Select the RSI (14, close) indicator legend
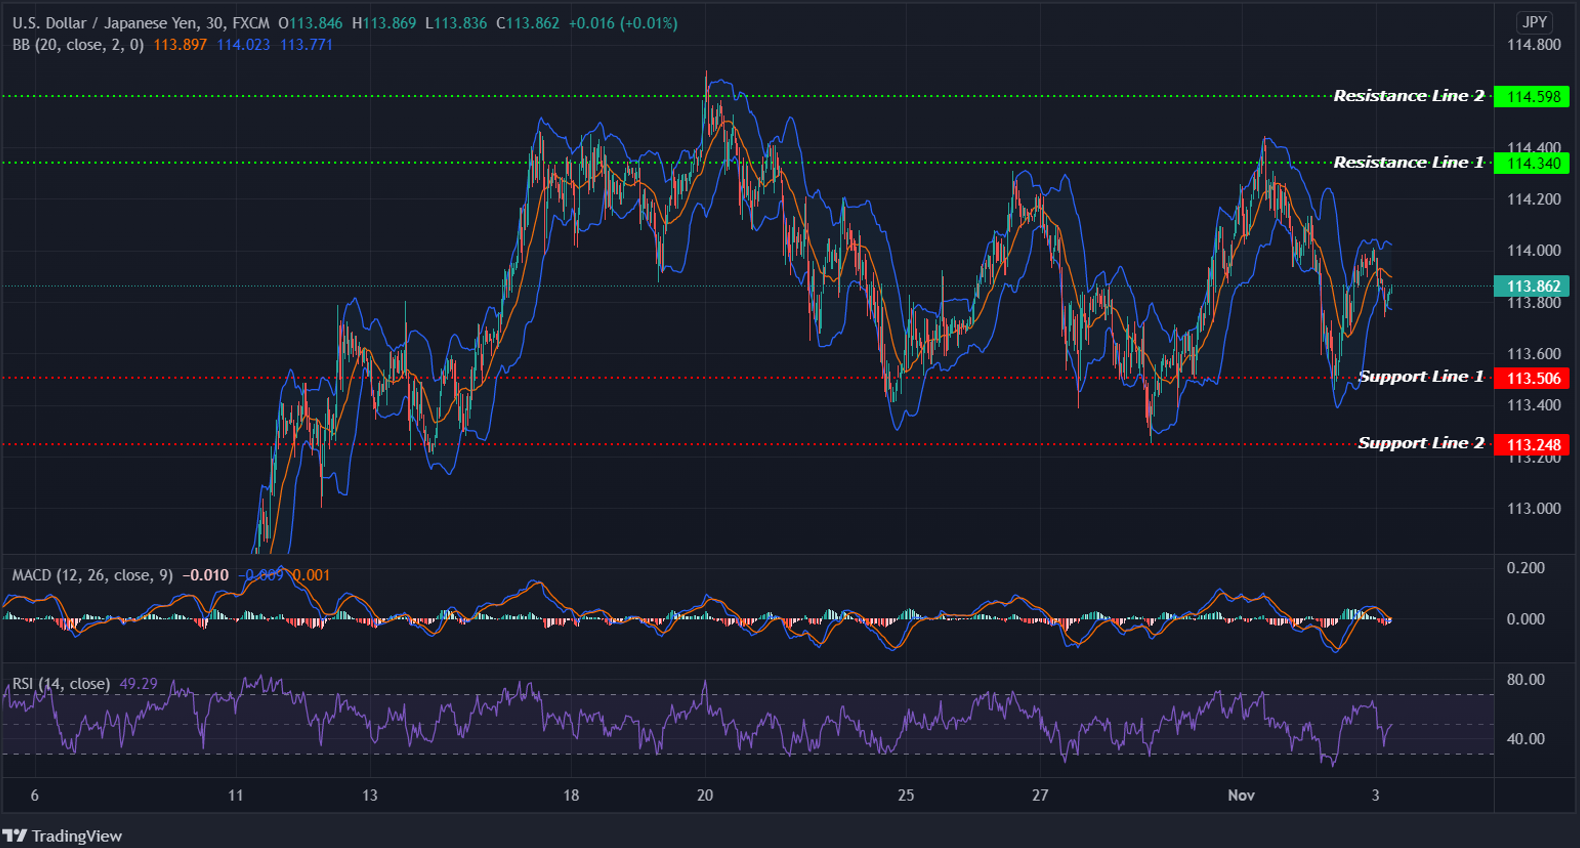The image size is (1580, 848). click(x=61, y=684)
